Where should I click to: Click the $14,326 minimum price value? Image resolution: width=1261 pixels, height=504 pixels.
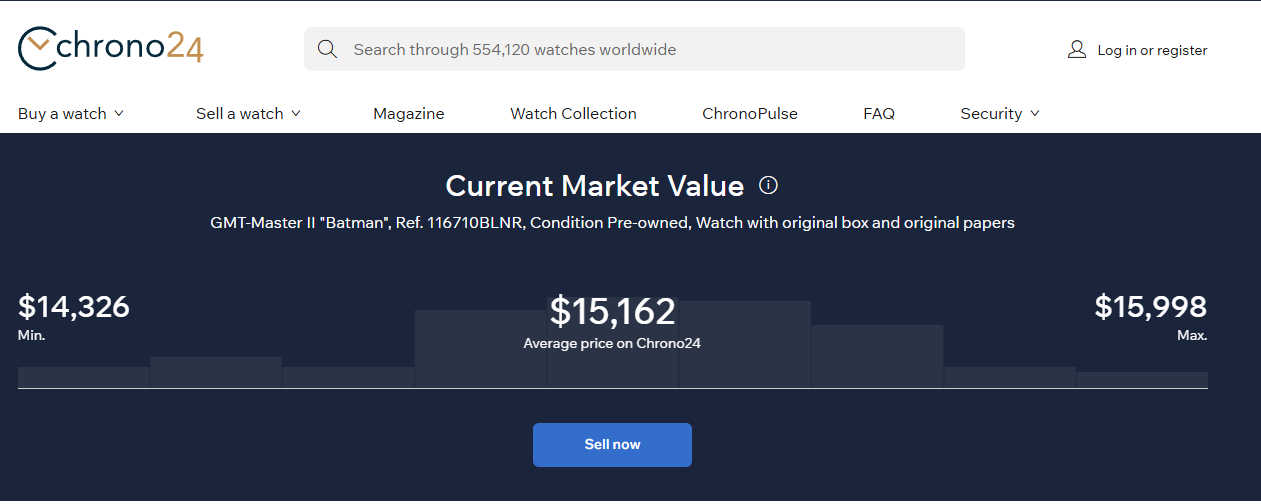pos(74,306)
